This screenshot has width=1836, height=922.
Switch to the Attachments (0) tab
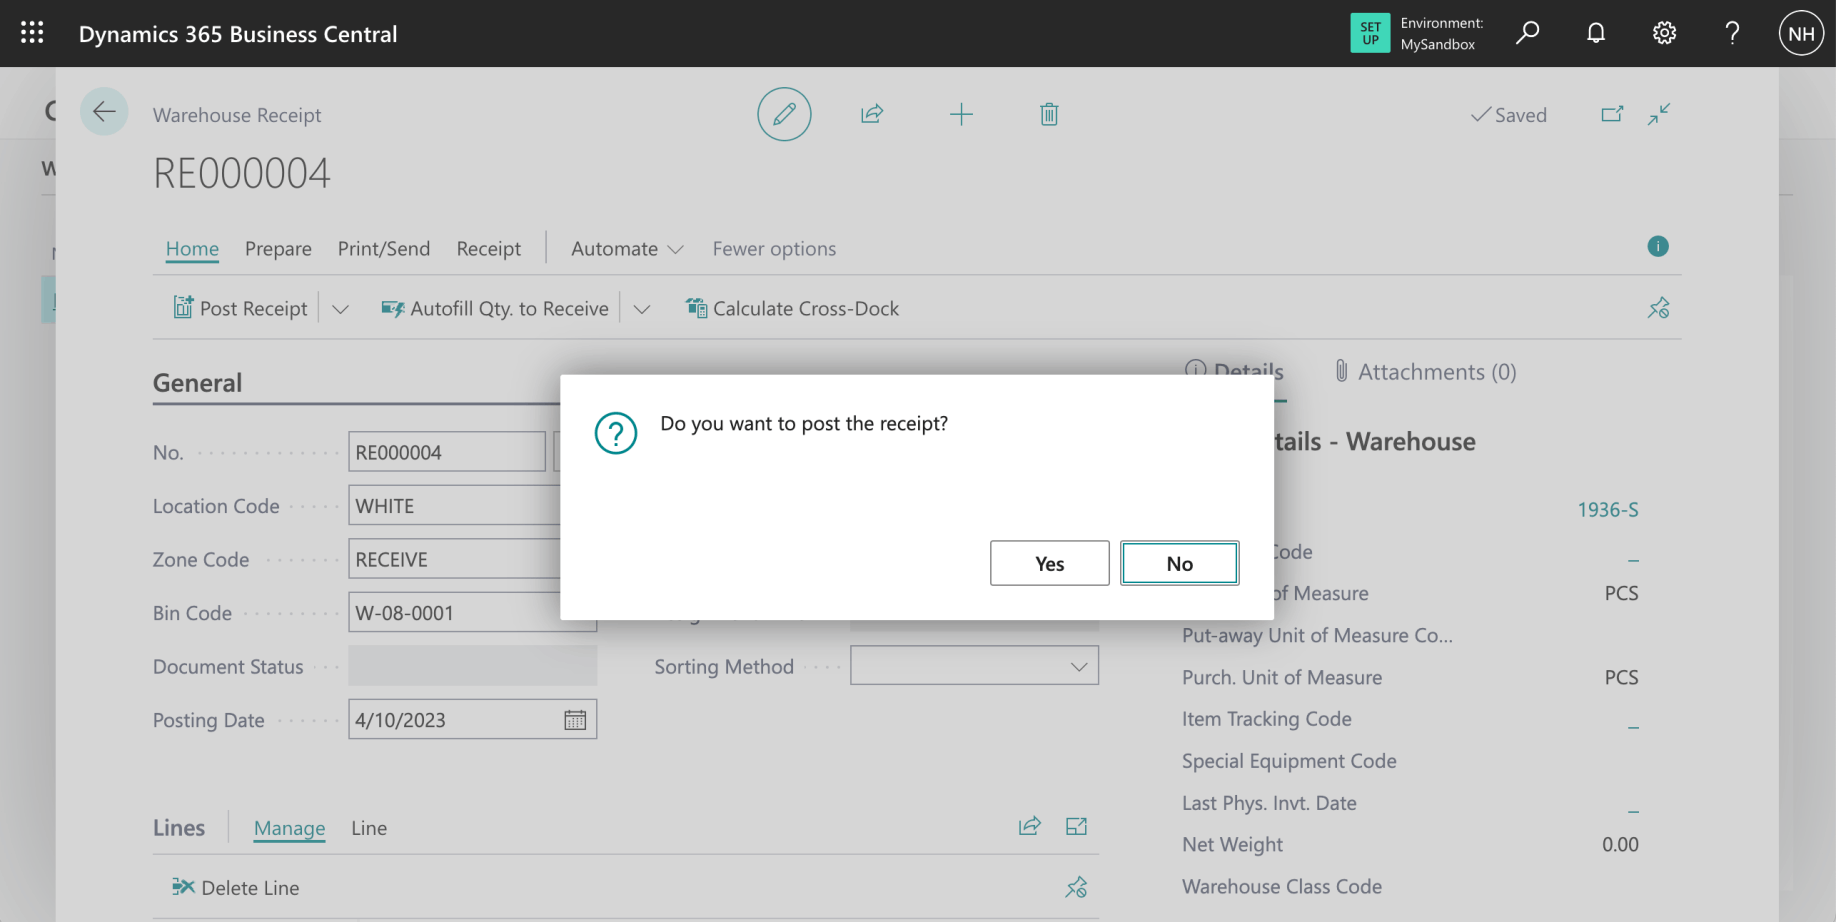[x=1425, y=372]
